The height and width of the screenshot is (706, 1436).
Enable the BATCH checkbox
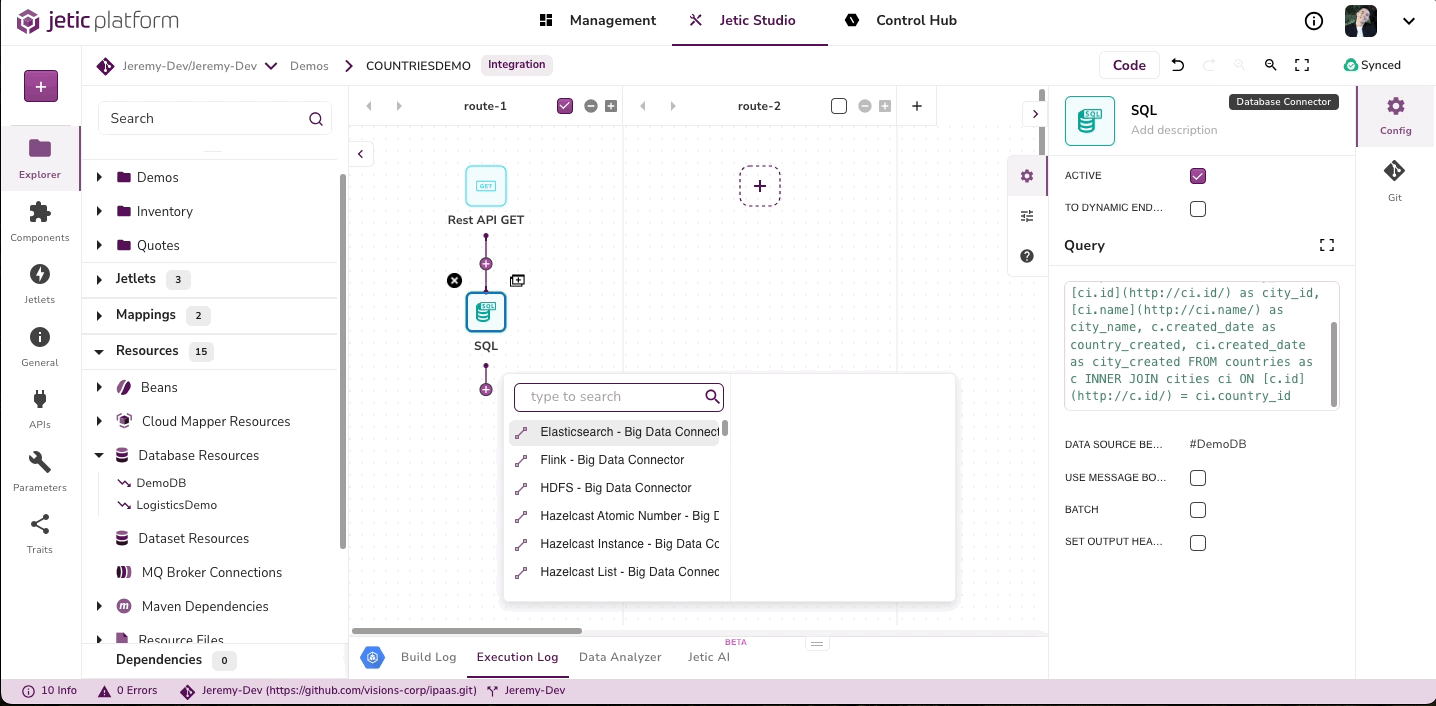click(x=1198, y=510)
